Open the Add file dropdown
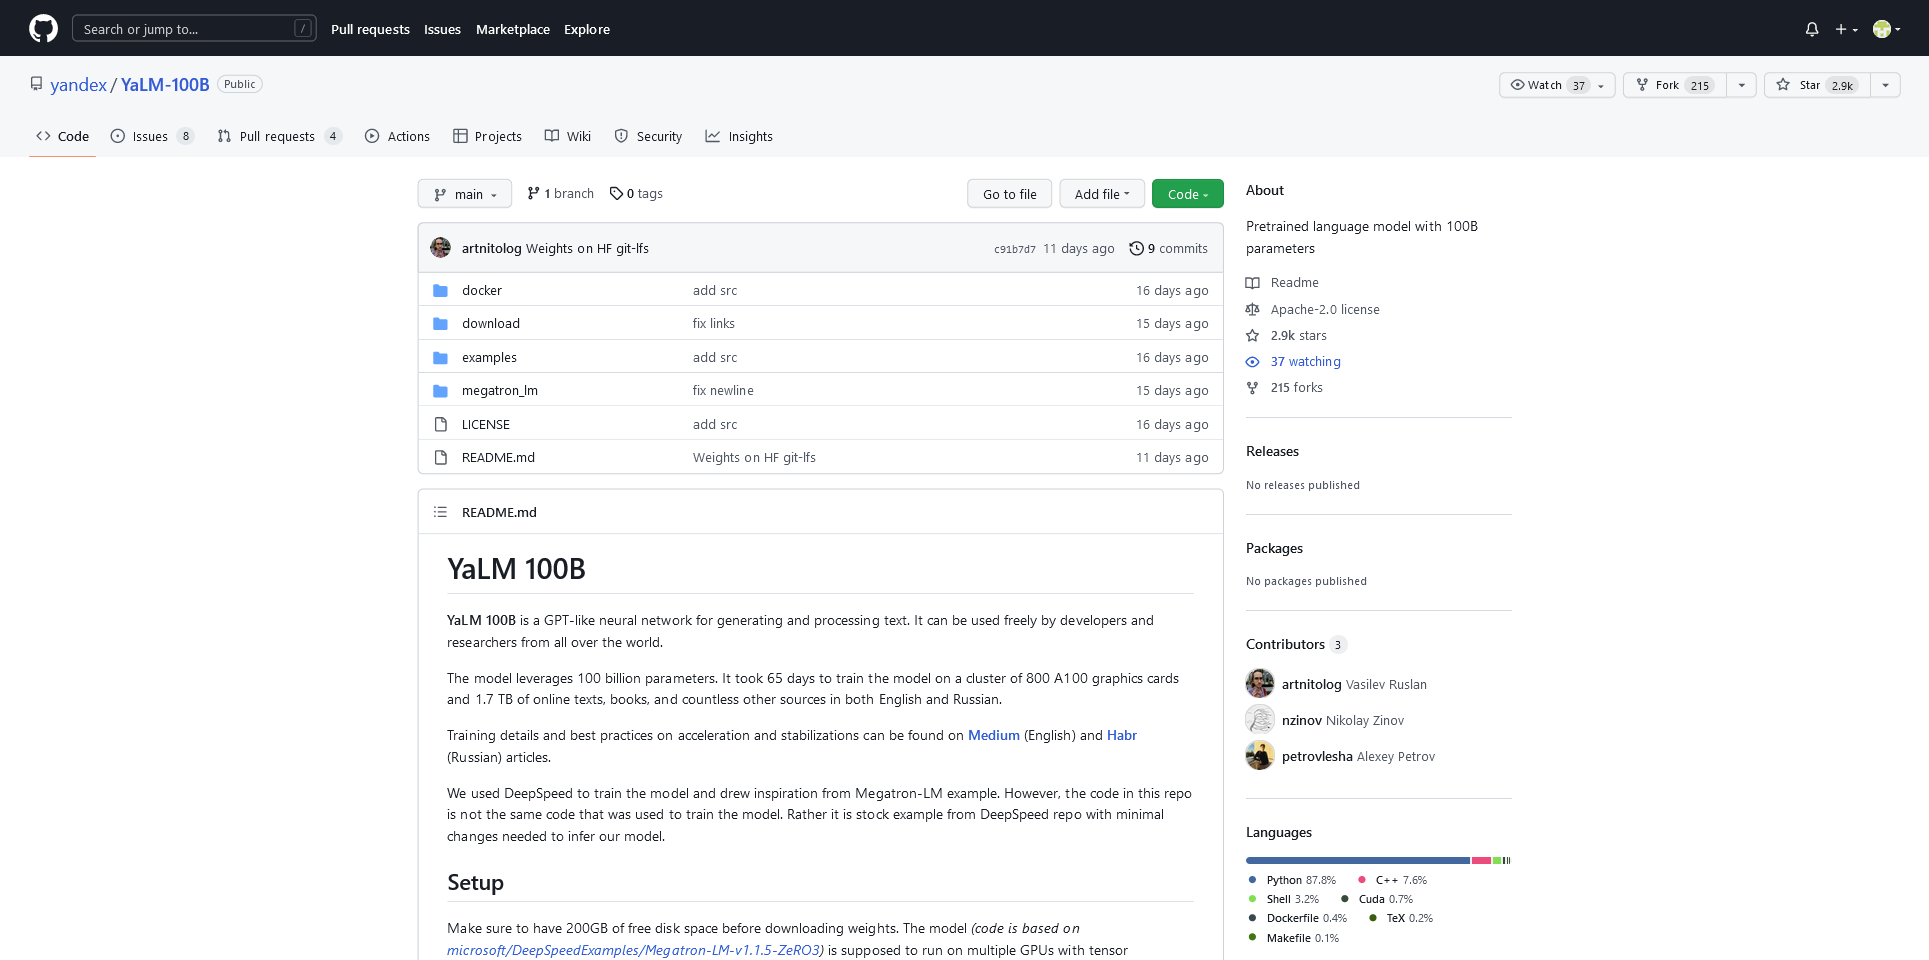The width and height of the screenshot is (1929, 960). (x=1102, y=194)
